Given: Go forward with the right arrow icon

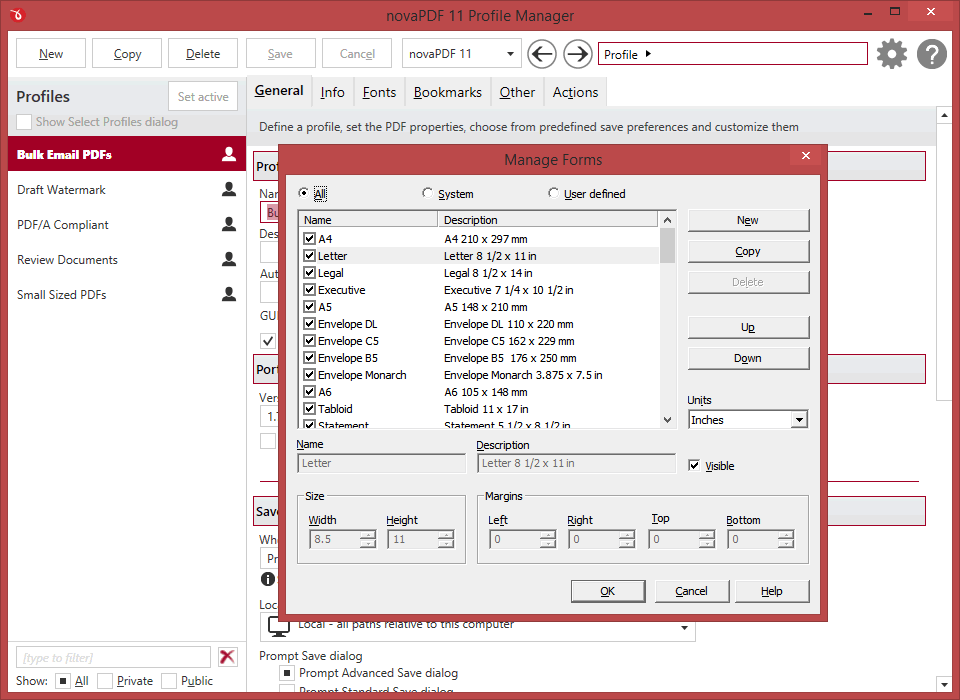Looking at the screenshot, I should click(577, 54).
